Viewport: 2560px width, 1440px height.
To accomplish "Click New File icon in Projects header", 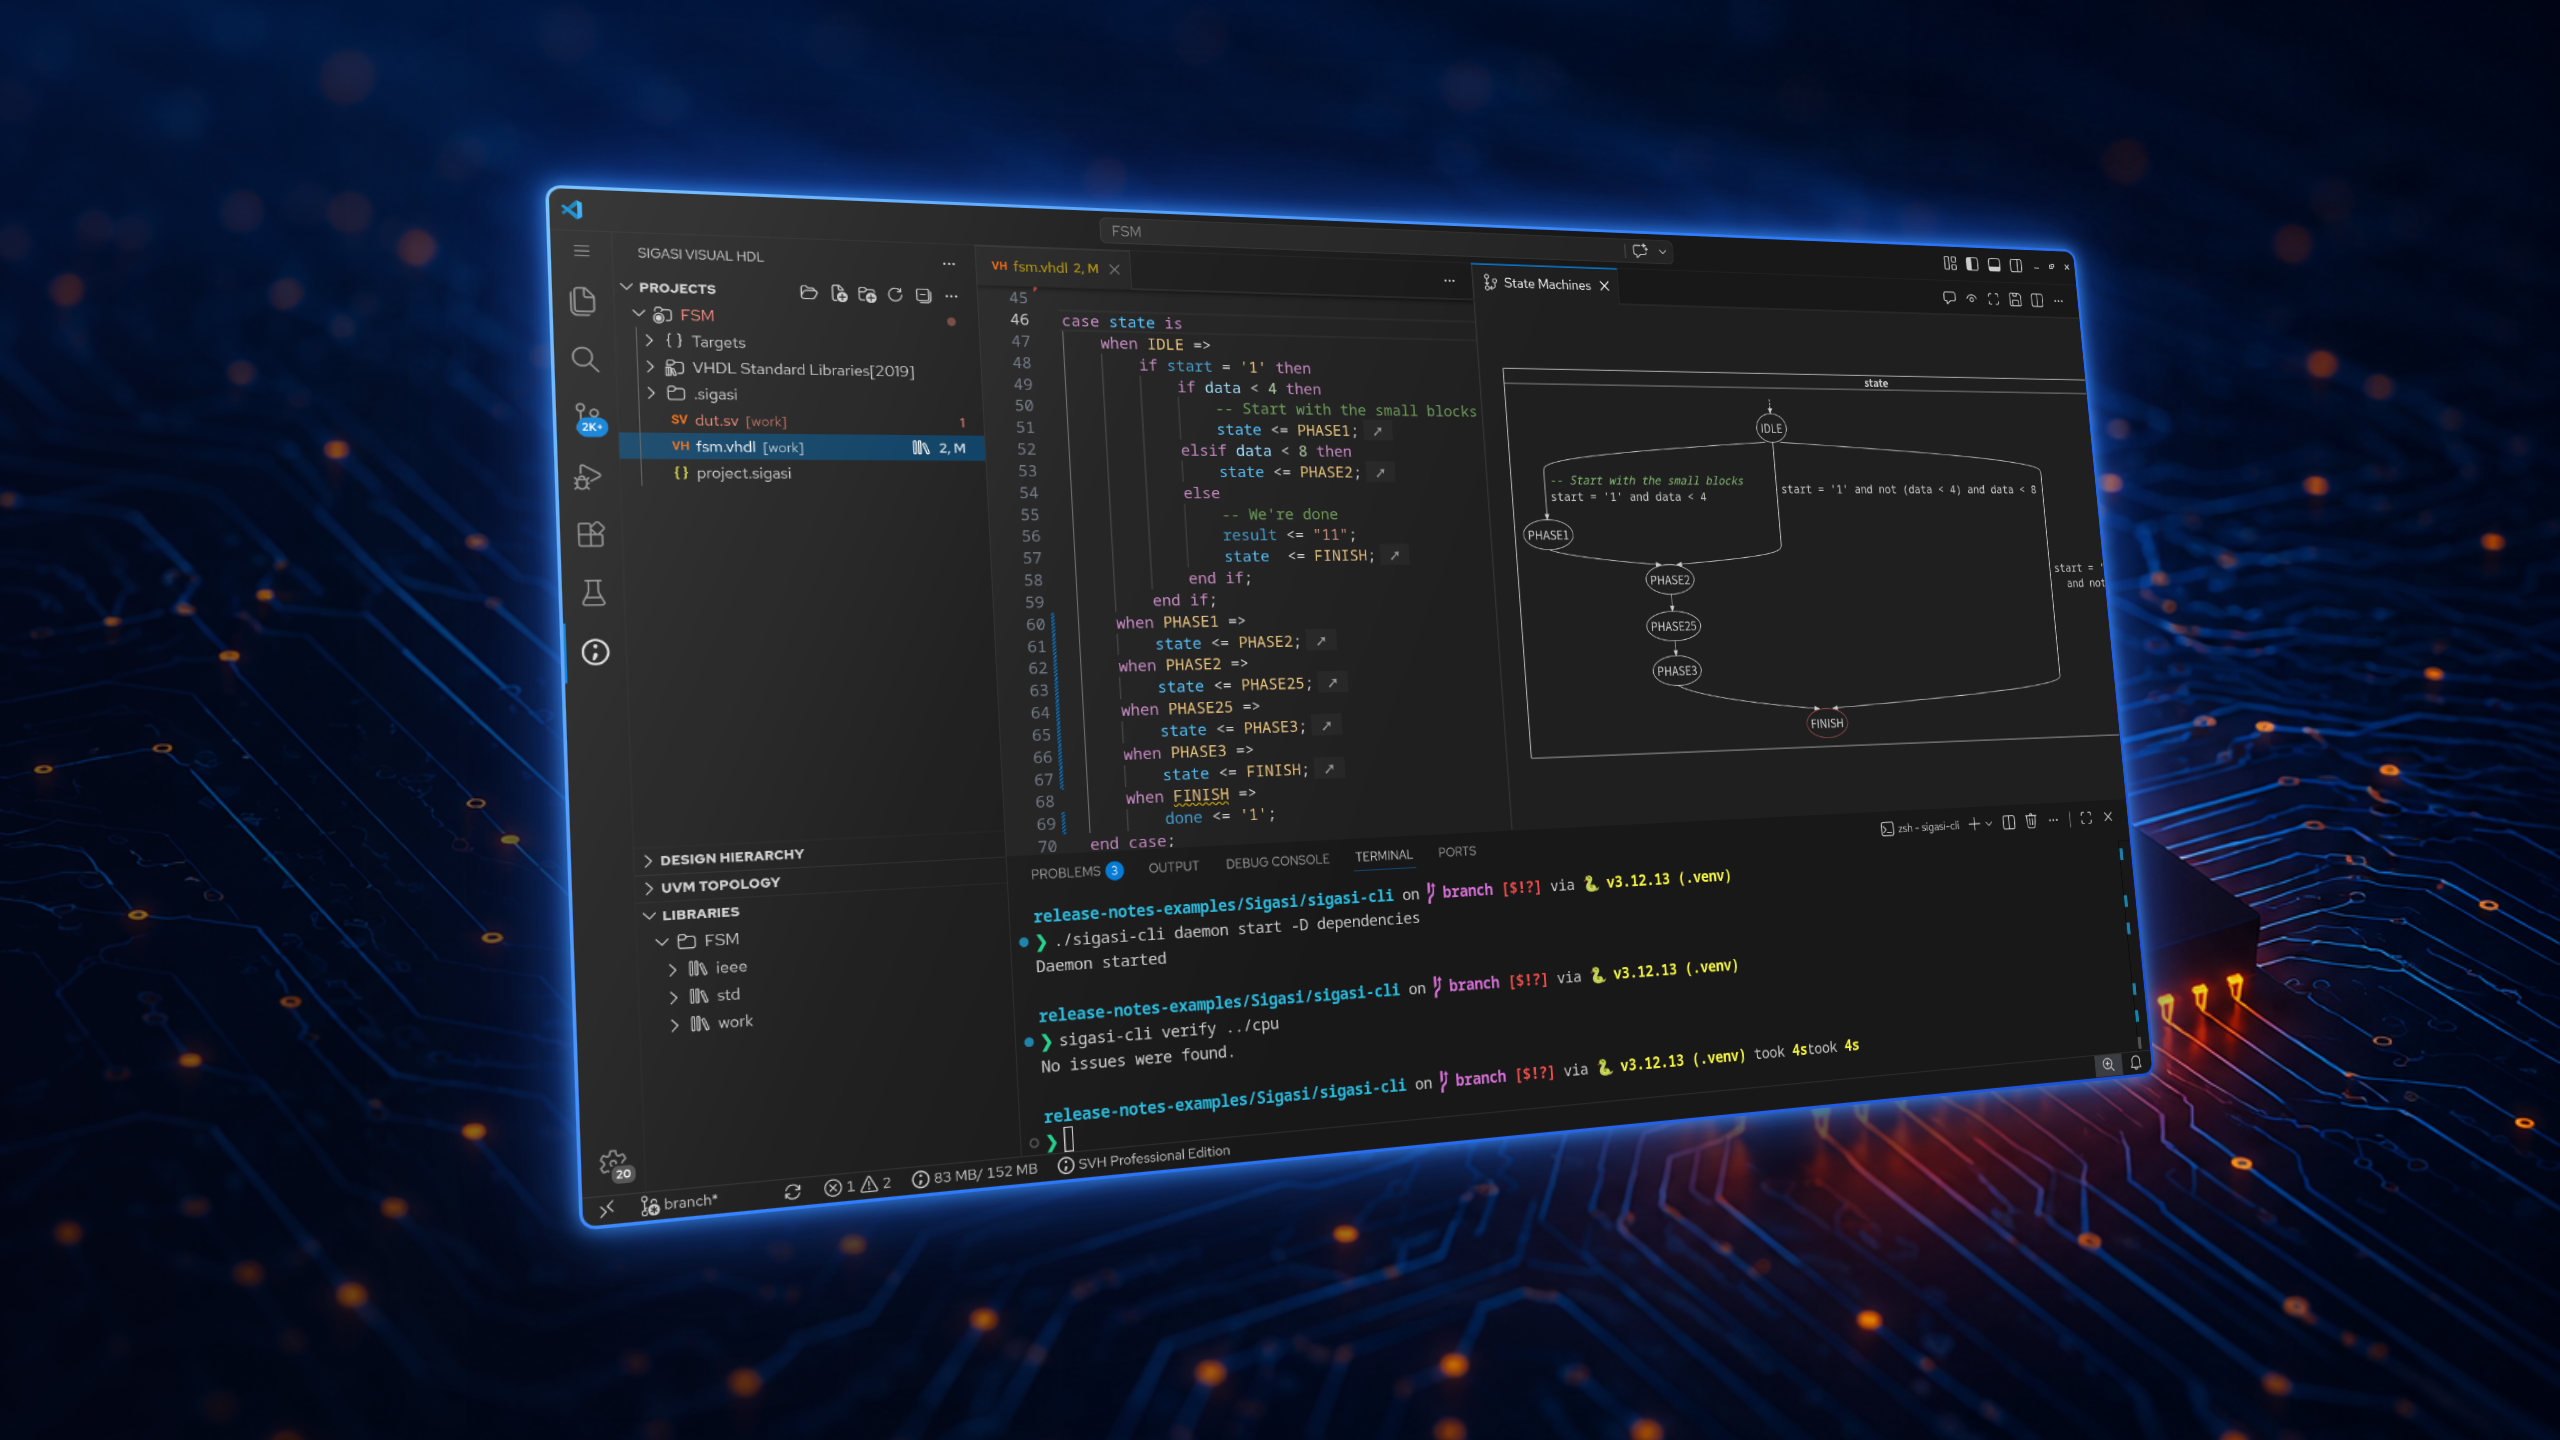I will click(x=839, y=294).
